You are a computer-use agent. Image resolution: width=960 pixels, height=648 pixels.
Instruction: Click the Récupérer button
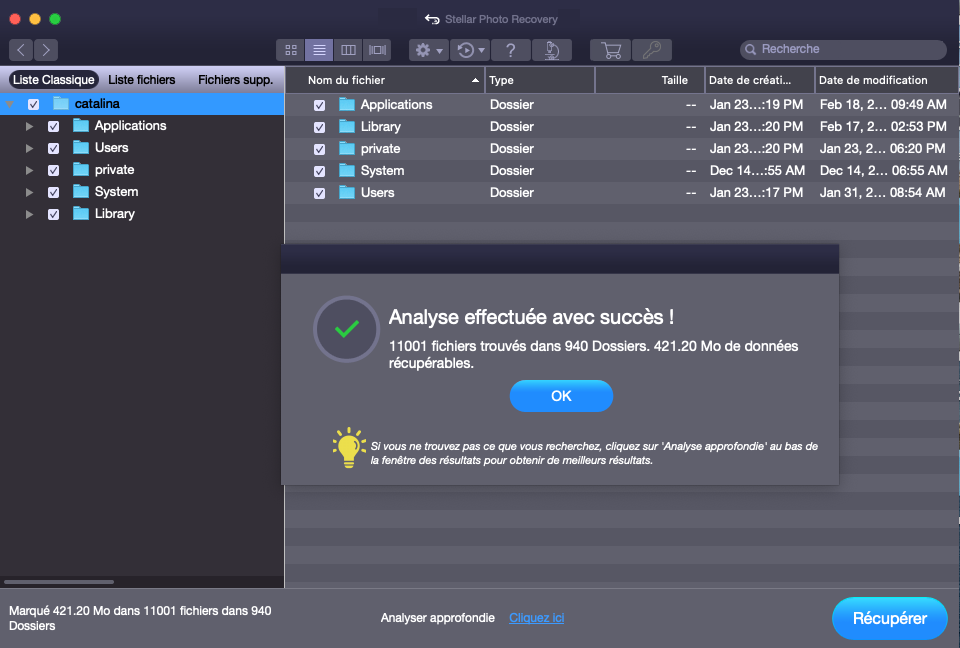tap(890, 618)
